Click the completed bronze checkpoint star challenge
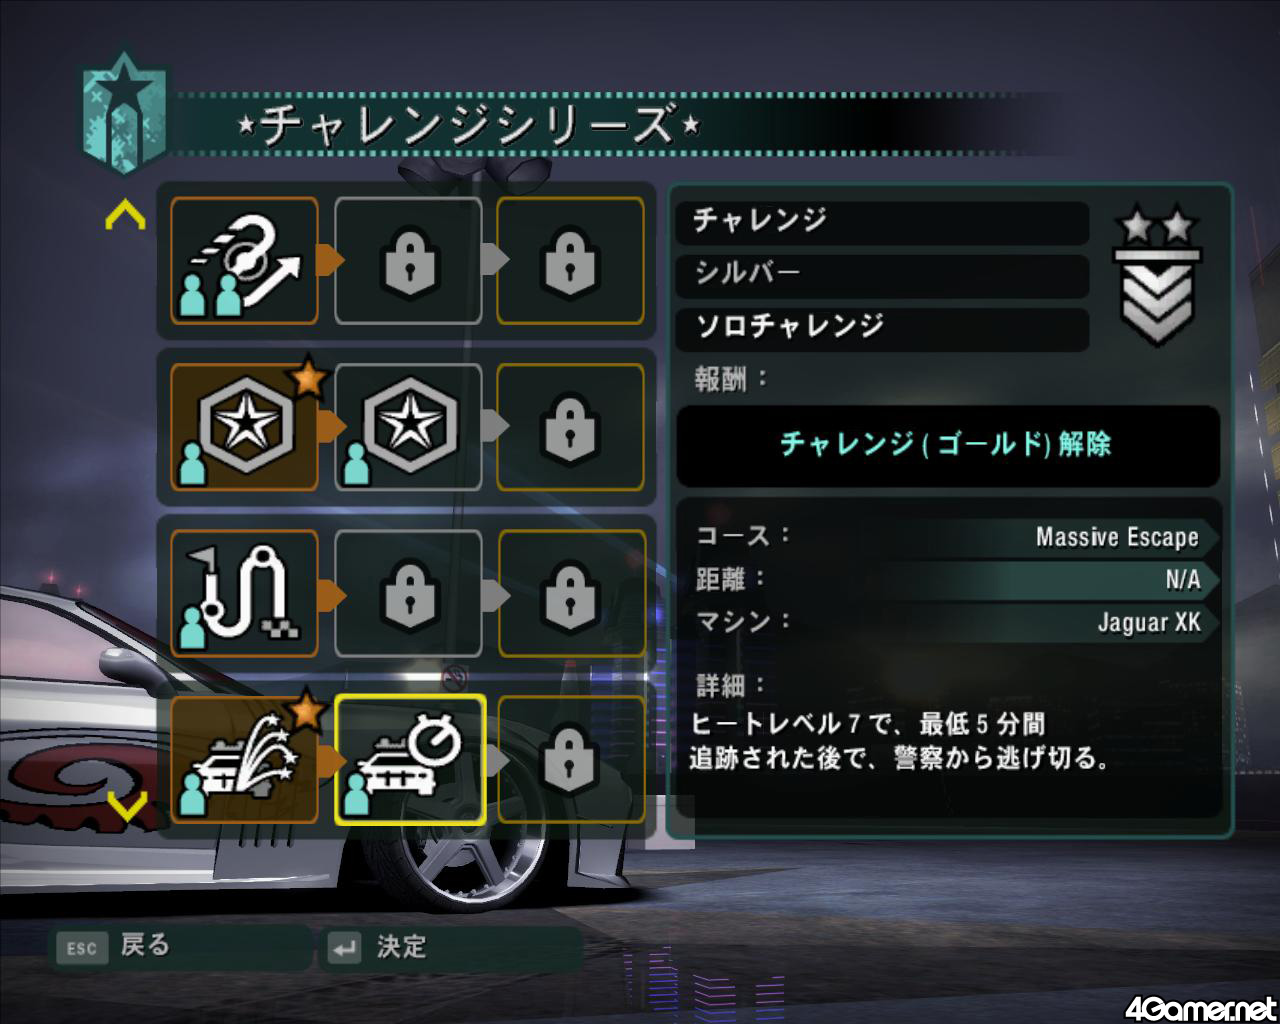This screenshot has width=1280, height=1024. point(244,427)
